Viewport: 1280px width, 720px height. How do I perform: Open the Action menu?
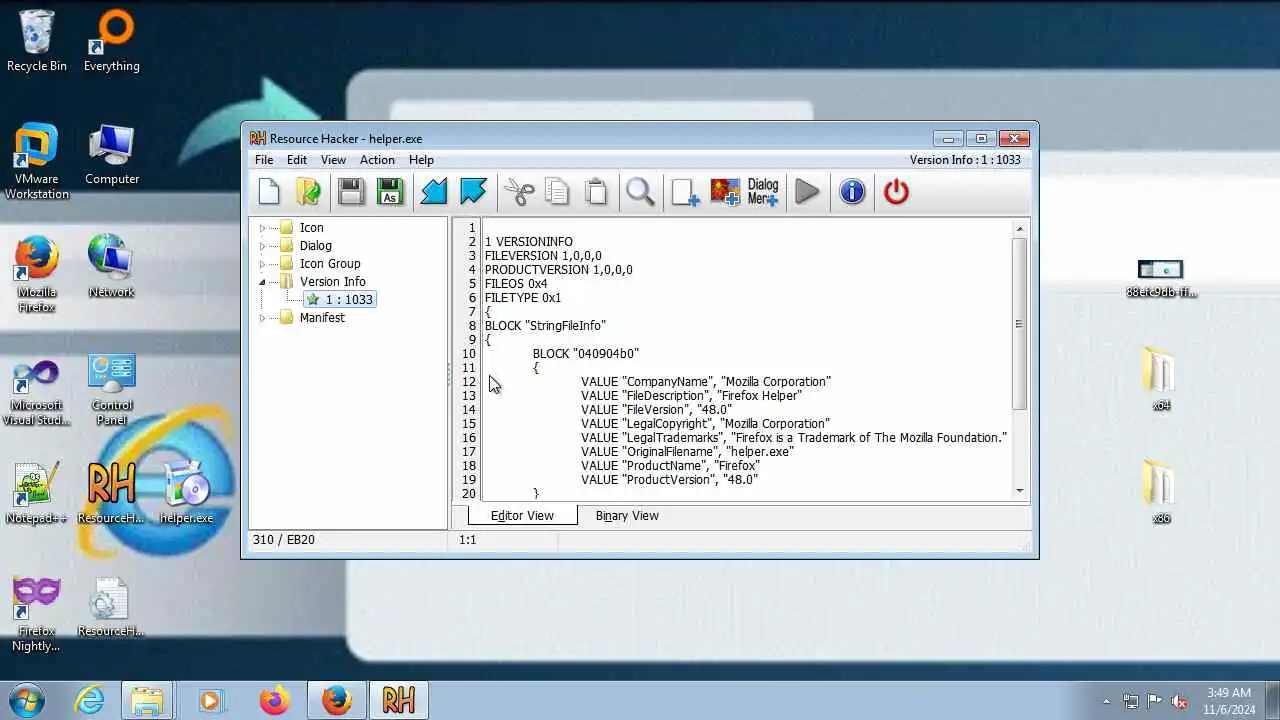click(x=377, y=160)
